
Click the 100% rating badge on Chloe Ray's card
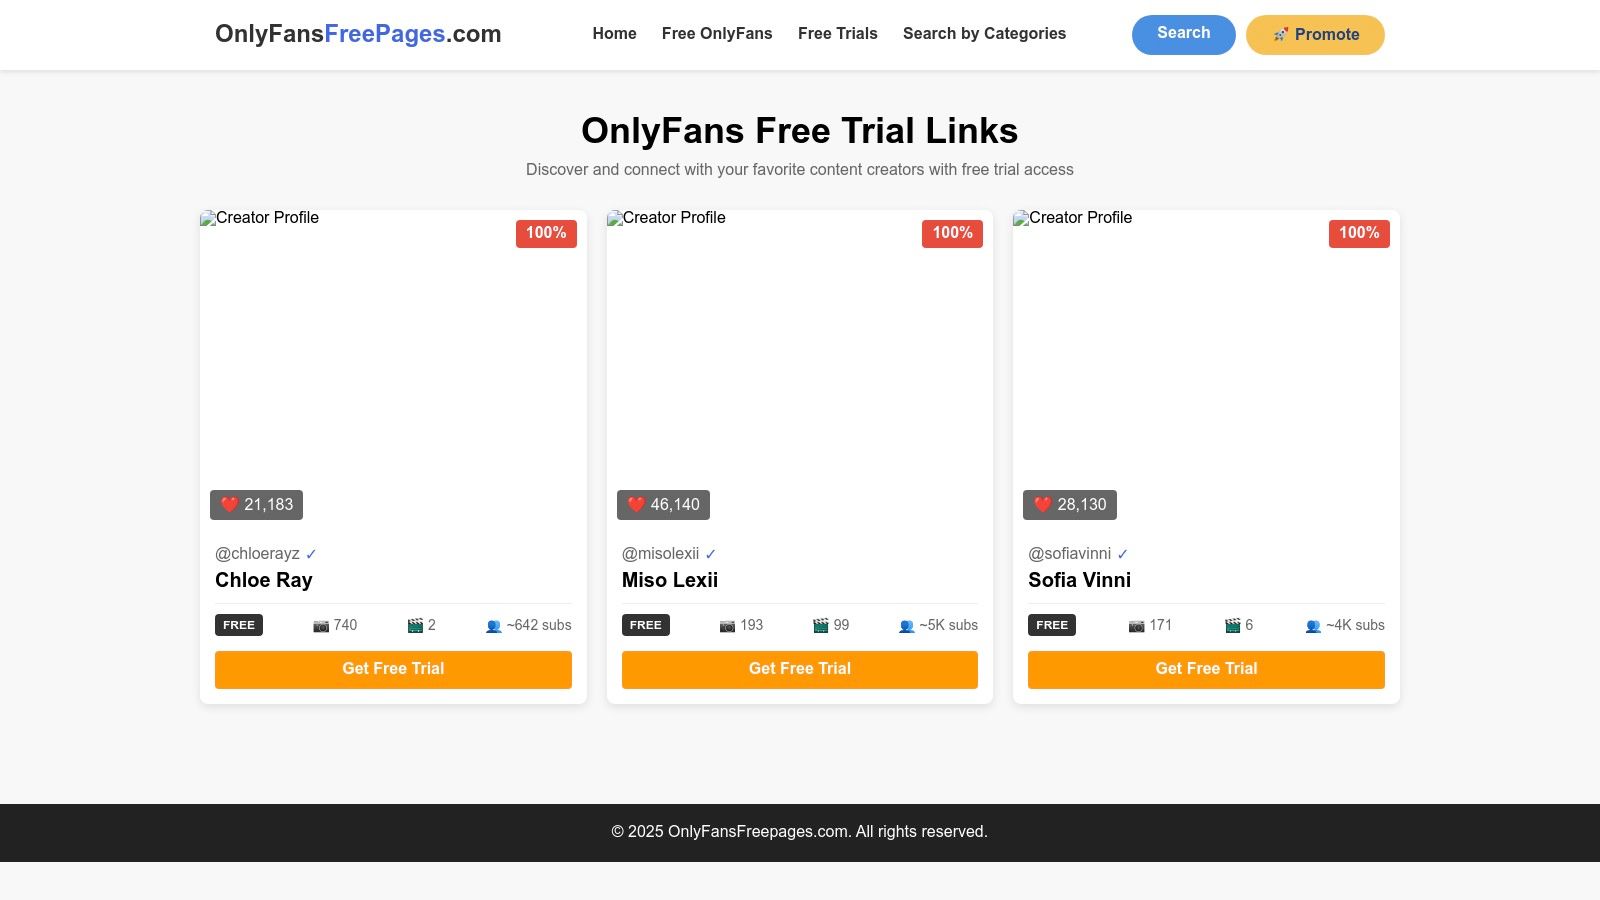point(546,233)
